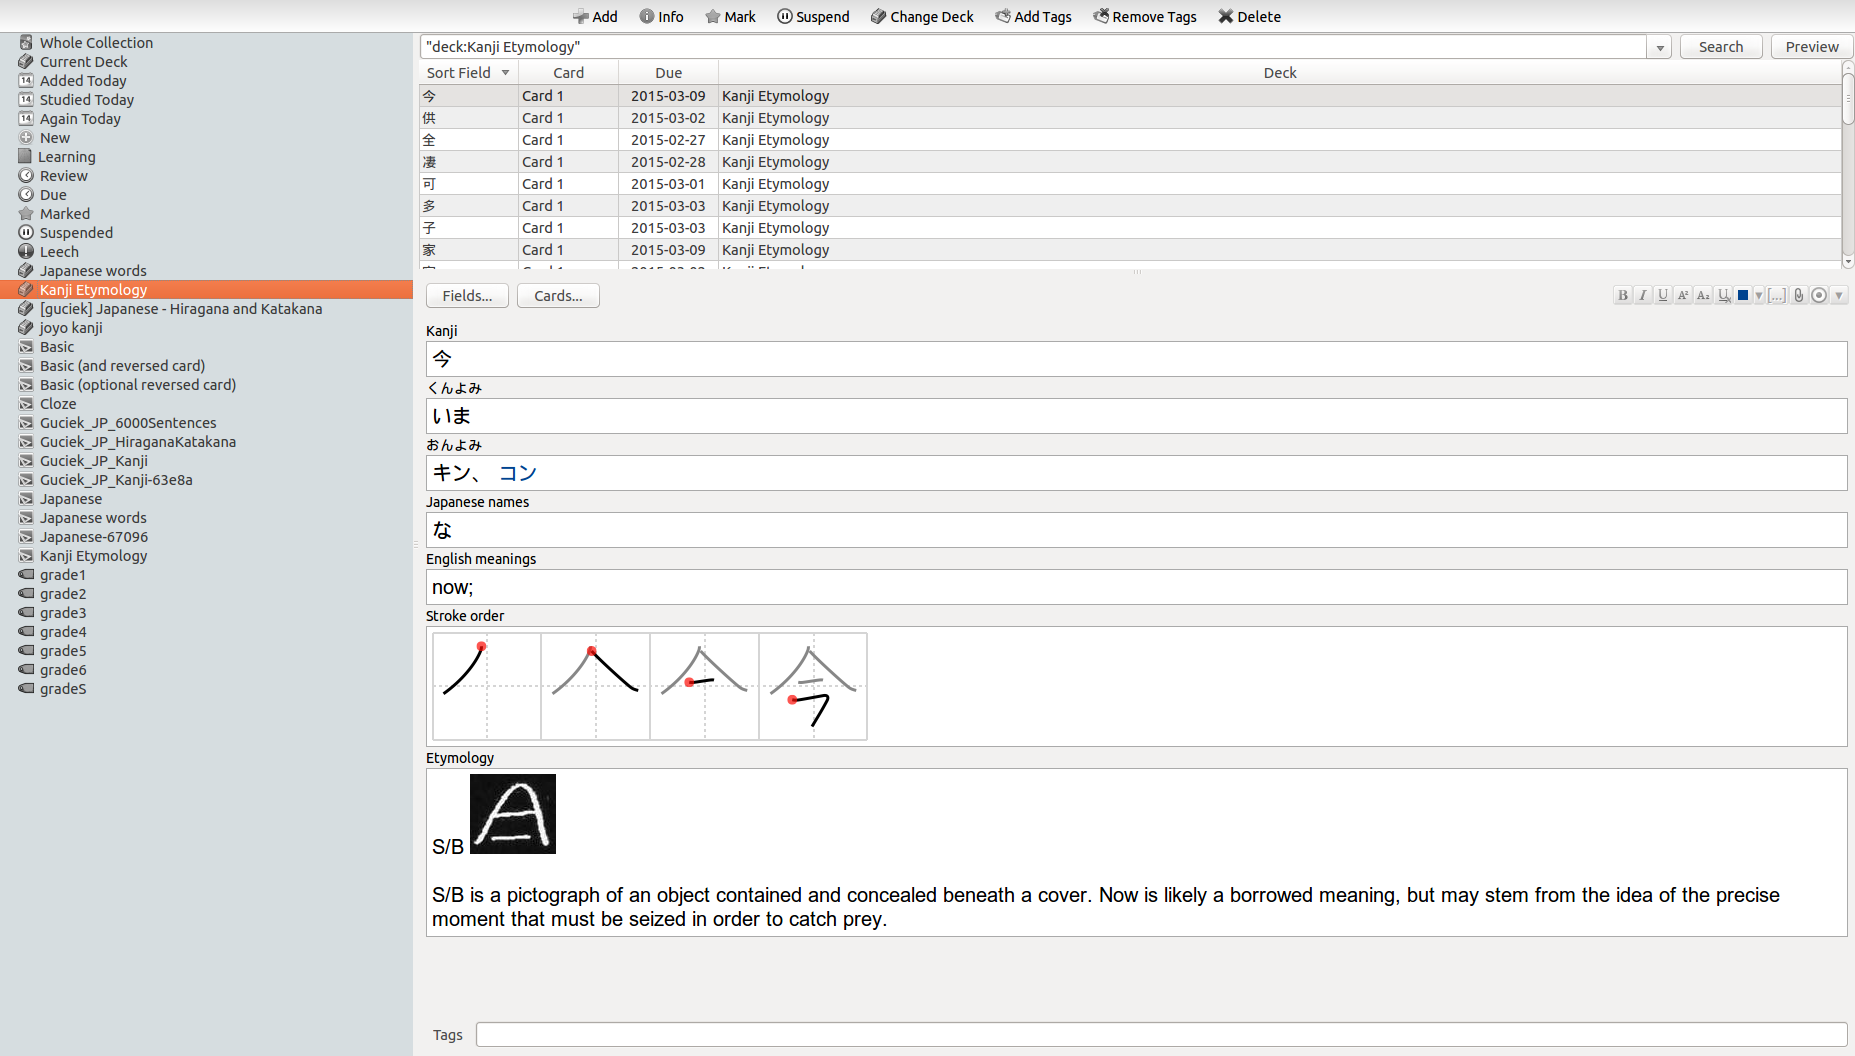Mark the selected card
This screenshot has height=1056, width=1855.
[730, 16]
